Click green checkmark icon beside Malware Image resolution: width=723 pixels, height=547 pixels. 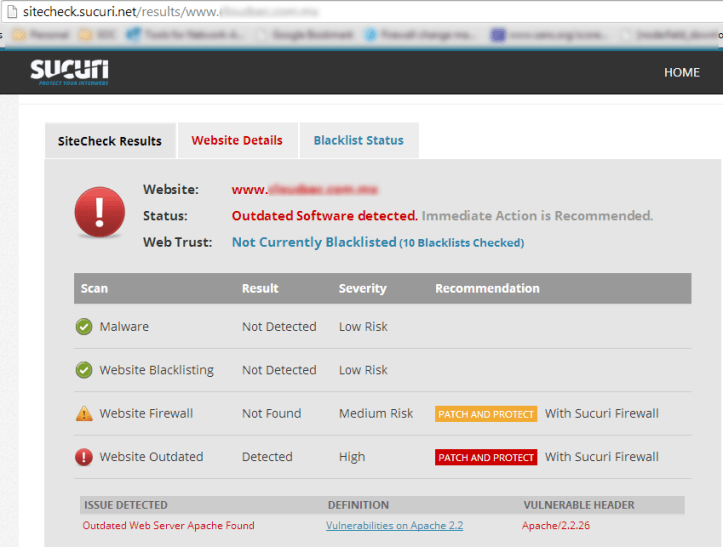pos(84,327)
